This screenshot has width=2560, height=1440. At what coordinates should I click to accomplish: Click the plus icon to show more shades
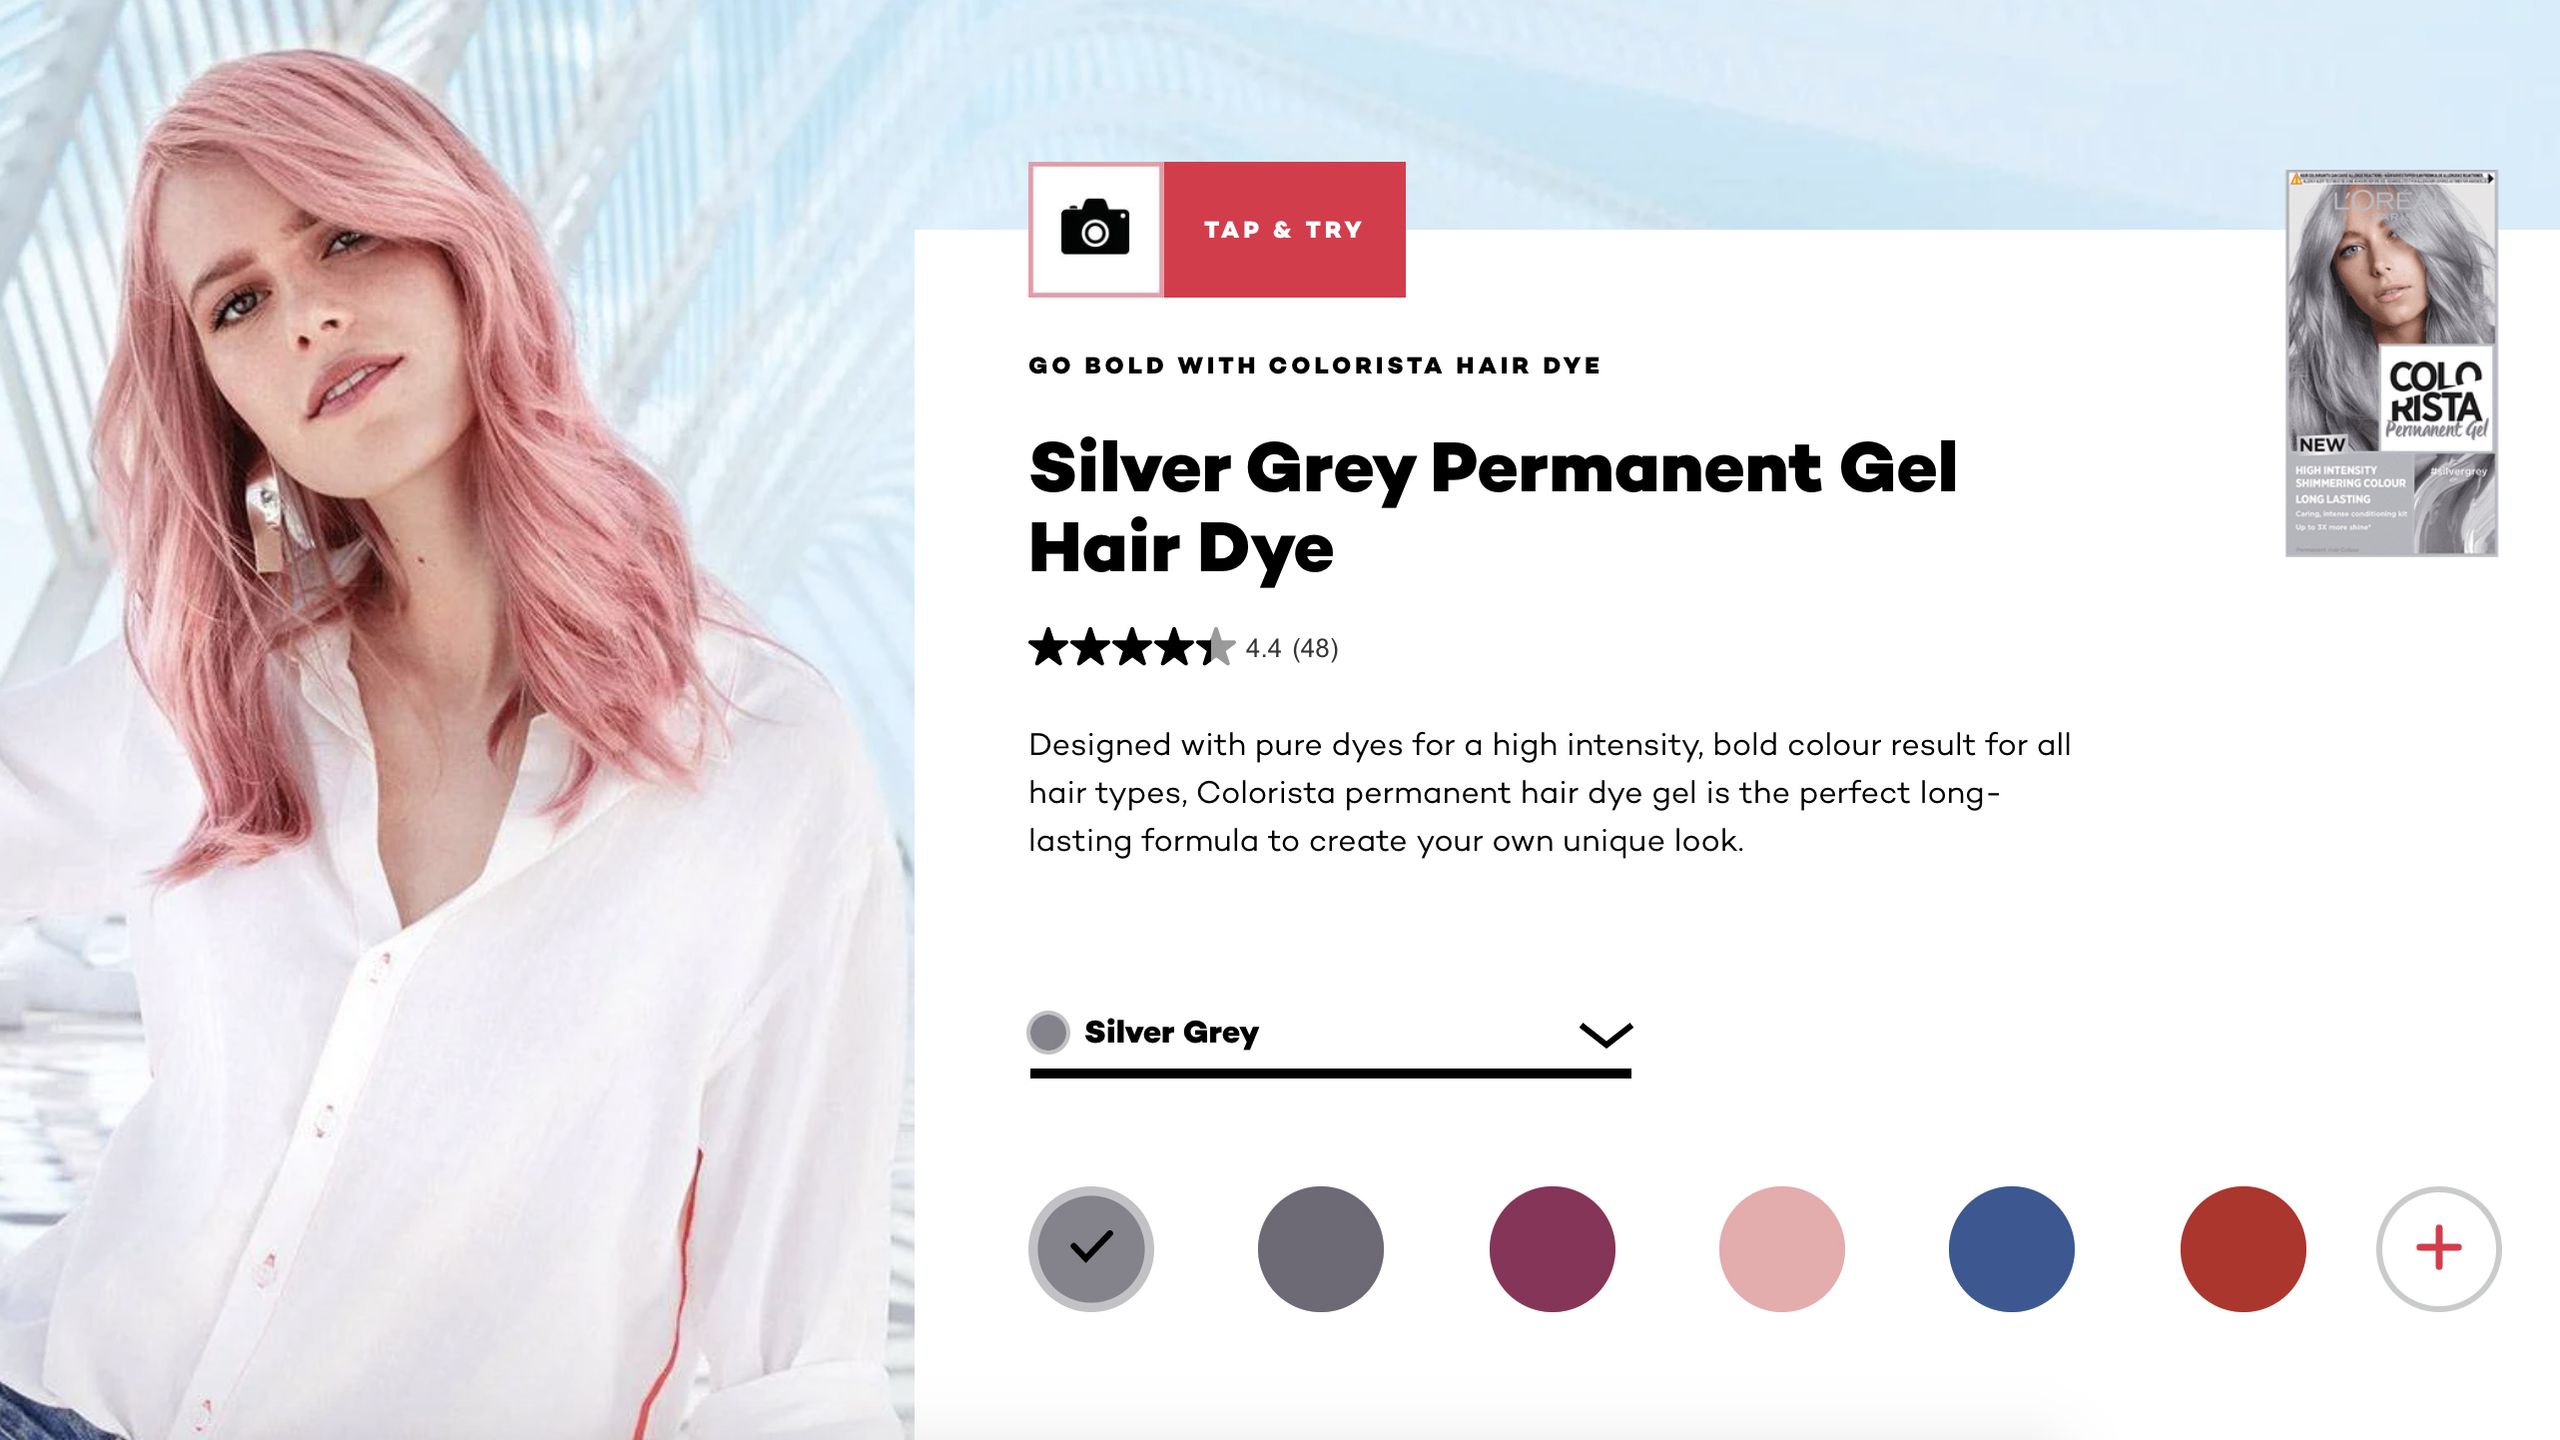(x=2438, y=1248)
